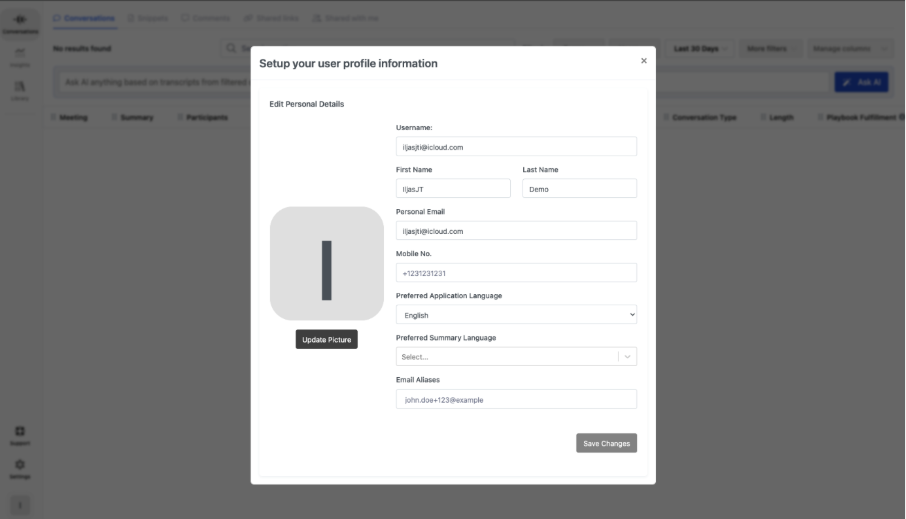This screenshot has width=906, height=519.
Task: Open Conversations in the left sidebar
Action: [20, 23]
